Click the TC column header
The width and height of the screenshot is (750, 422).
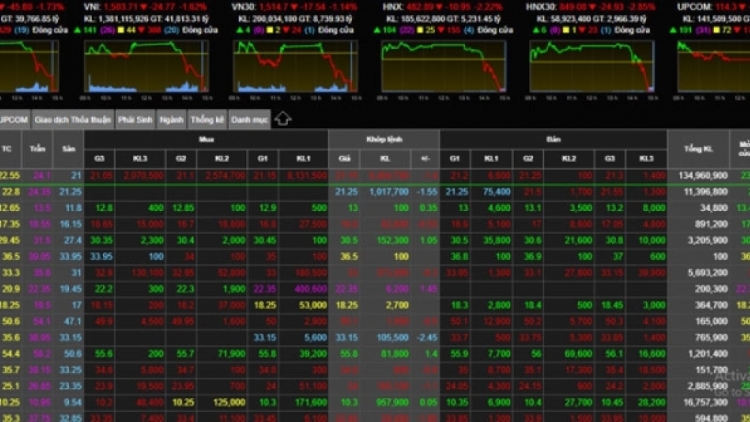(8, 149)
